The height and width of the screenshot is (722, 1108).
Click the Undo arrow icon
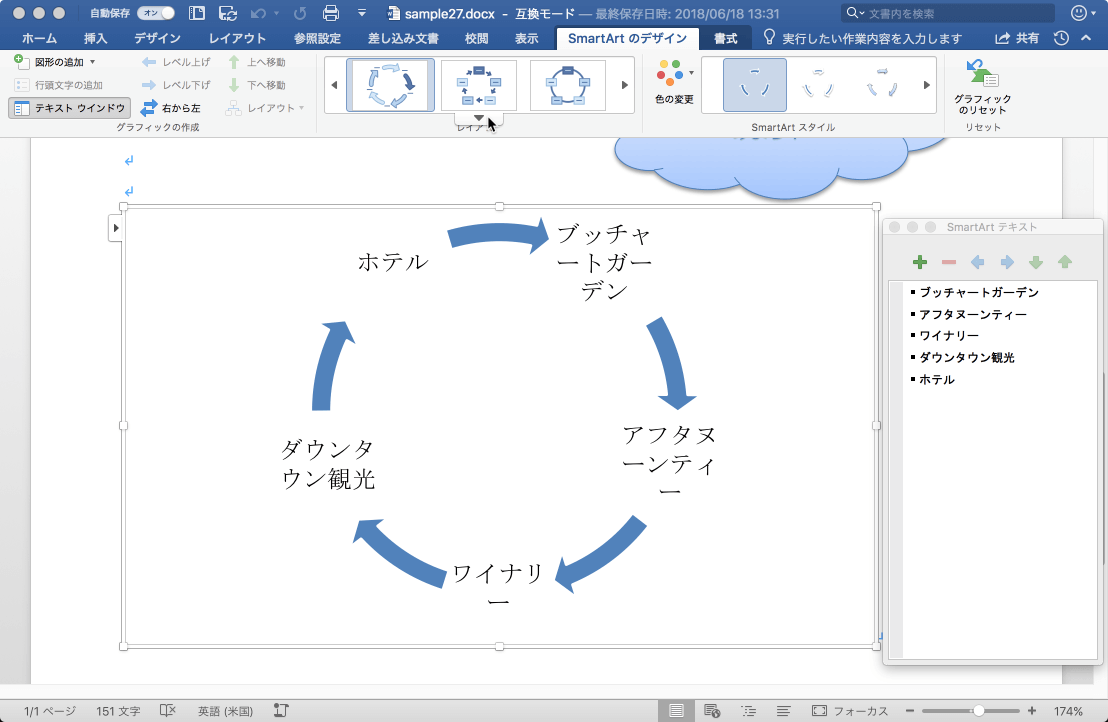(258, 13)
